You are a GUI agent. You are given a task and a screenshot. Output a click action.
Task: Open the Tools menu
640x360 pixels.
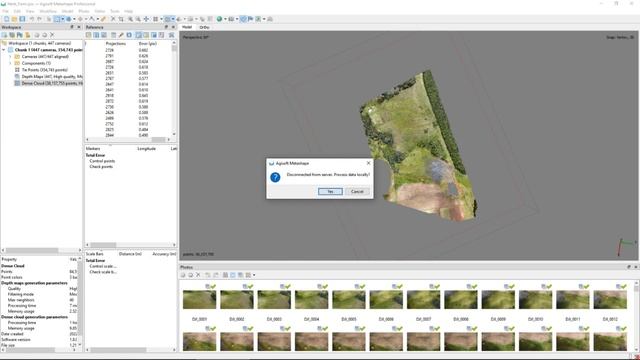coord(115,11)
